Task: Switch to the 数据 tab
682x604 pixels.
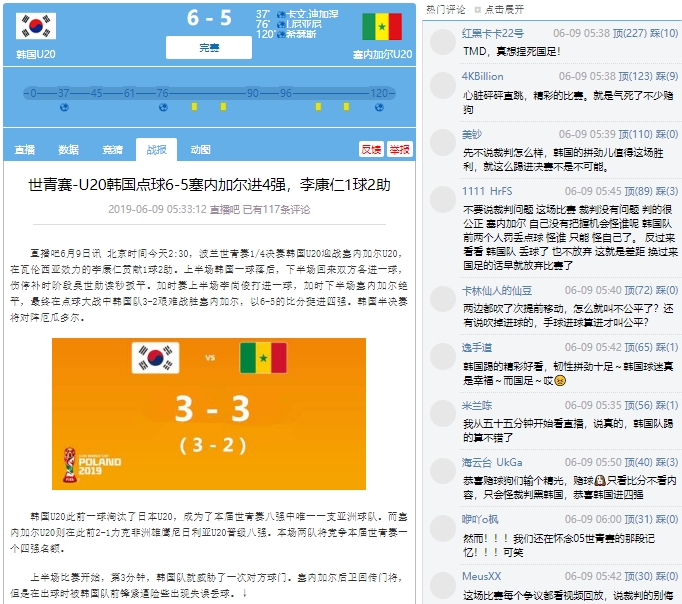Action: (x=69, y=150)
